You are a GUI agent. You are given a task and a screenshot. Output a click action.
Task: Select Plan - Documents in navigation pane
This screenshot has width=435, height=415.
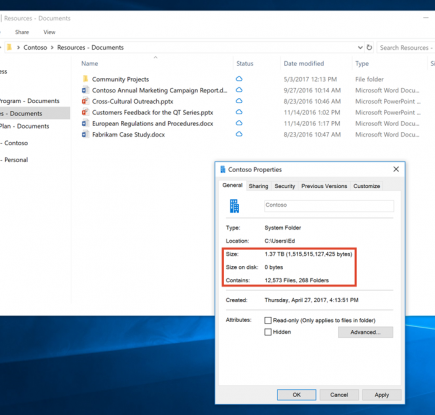[25, 126]
